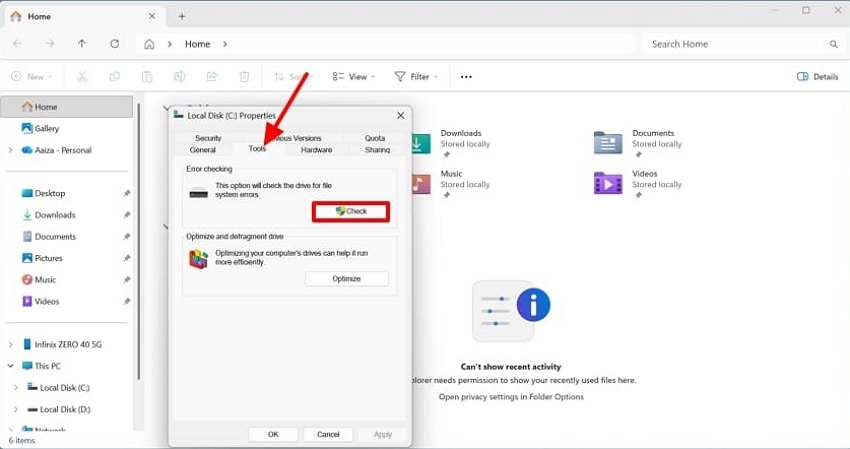Click the Paste icon in the toolbar

tap(147, 76)
